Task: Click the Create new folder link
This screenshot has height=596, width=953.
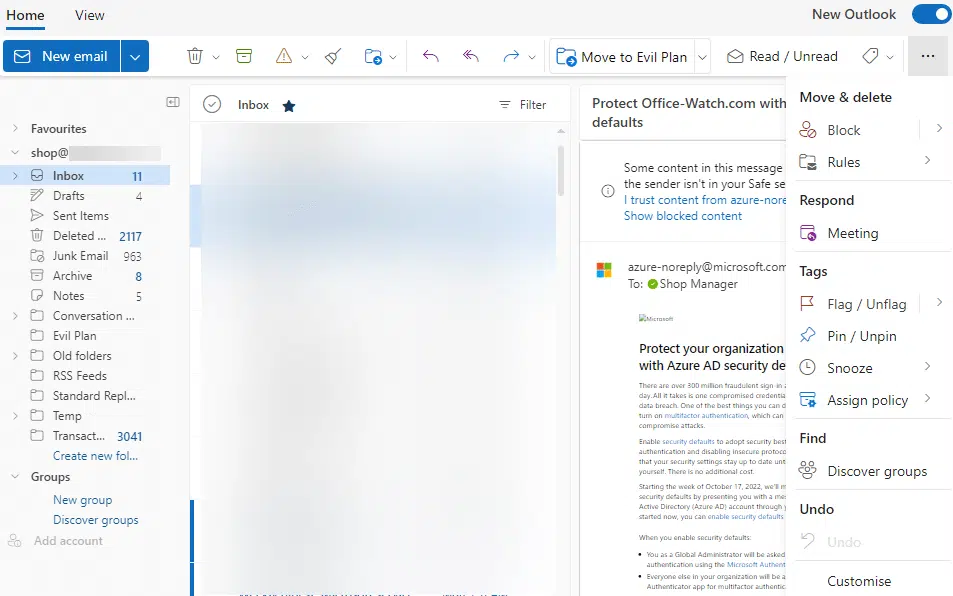Action: tap(95, 456)
